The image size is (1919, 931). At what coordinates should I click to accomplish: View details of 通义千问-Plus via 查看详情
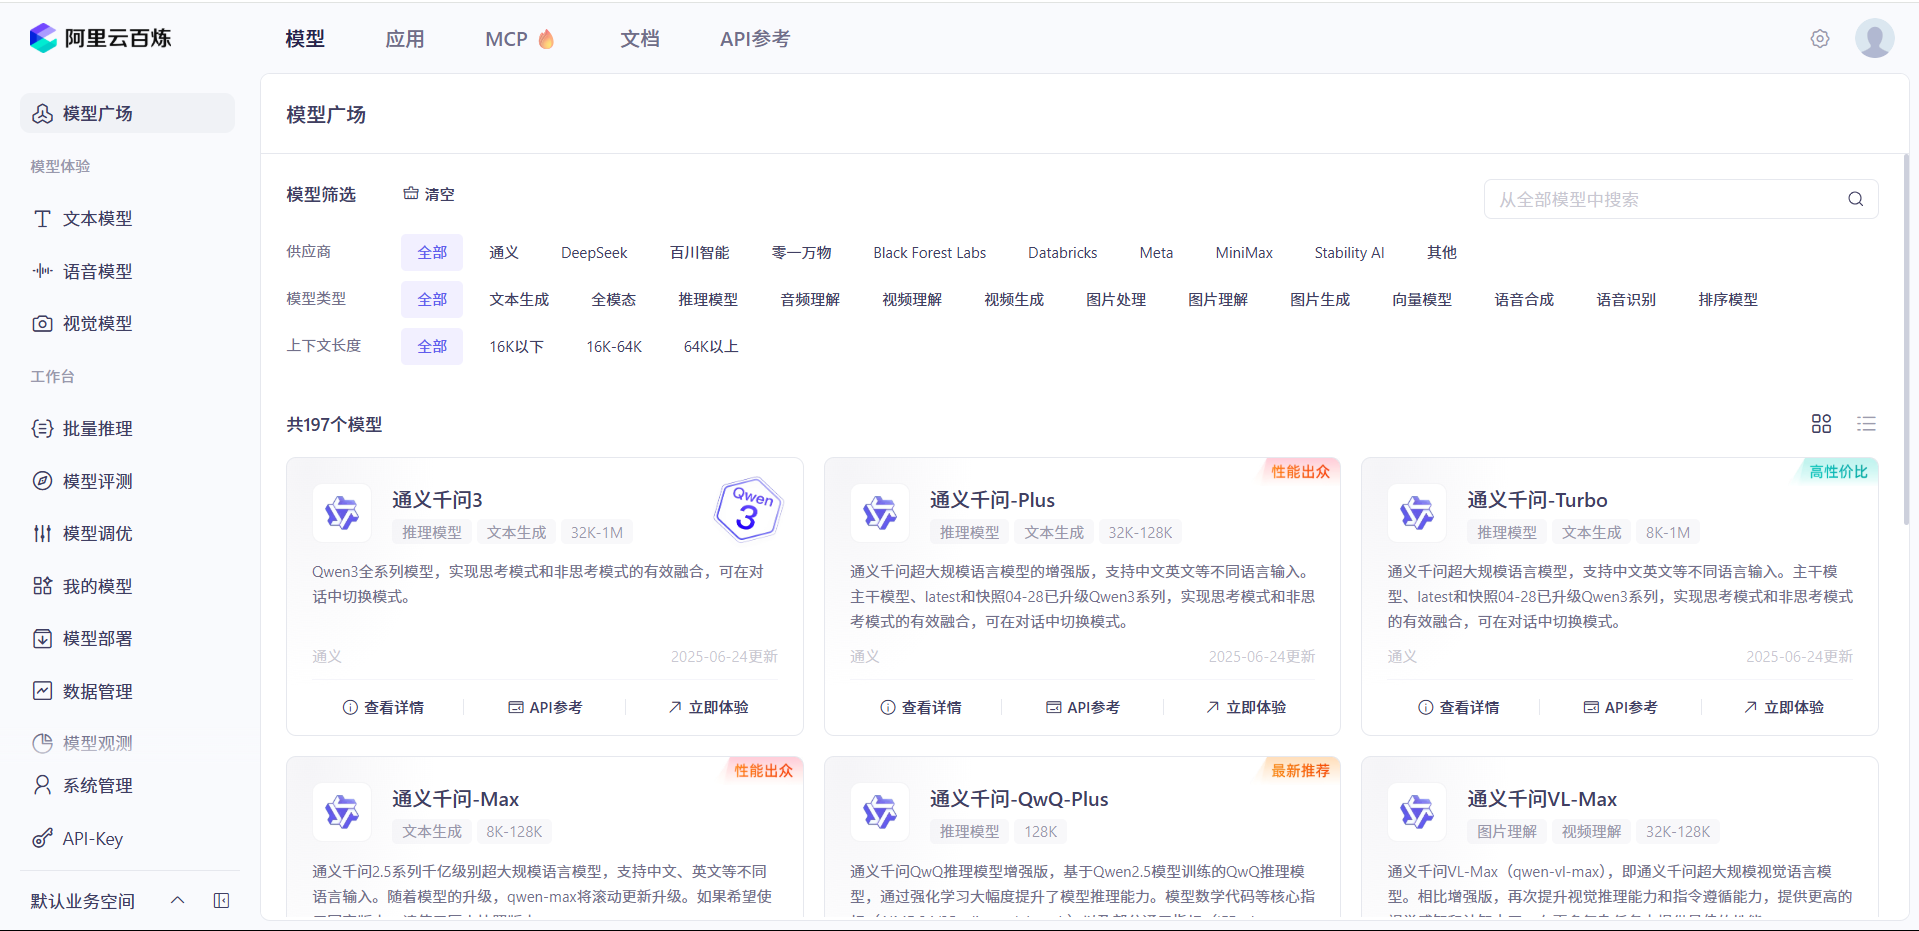tap(921, 707)
